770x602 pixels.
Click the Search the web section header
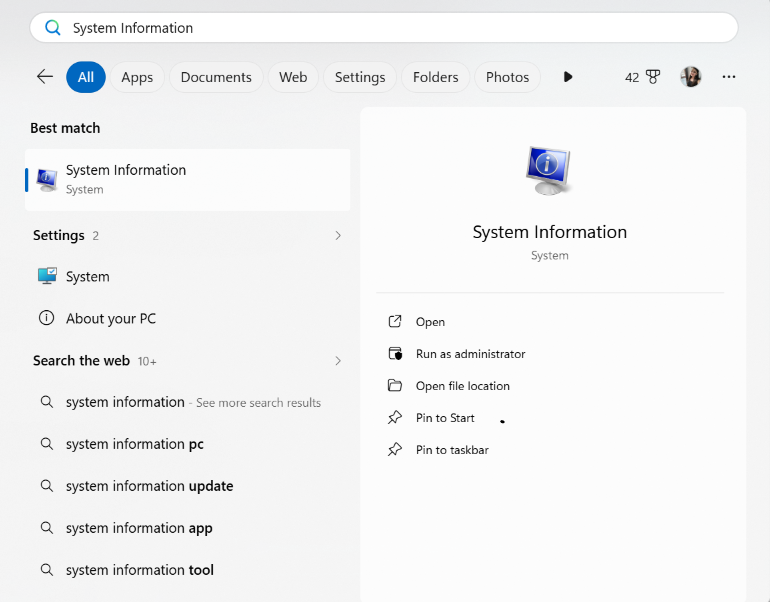click(95, 361)
